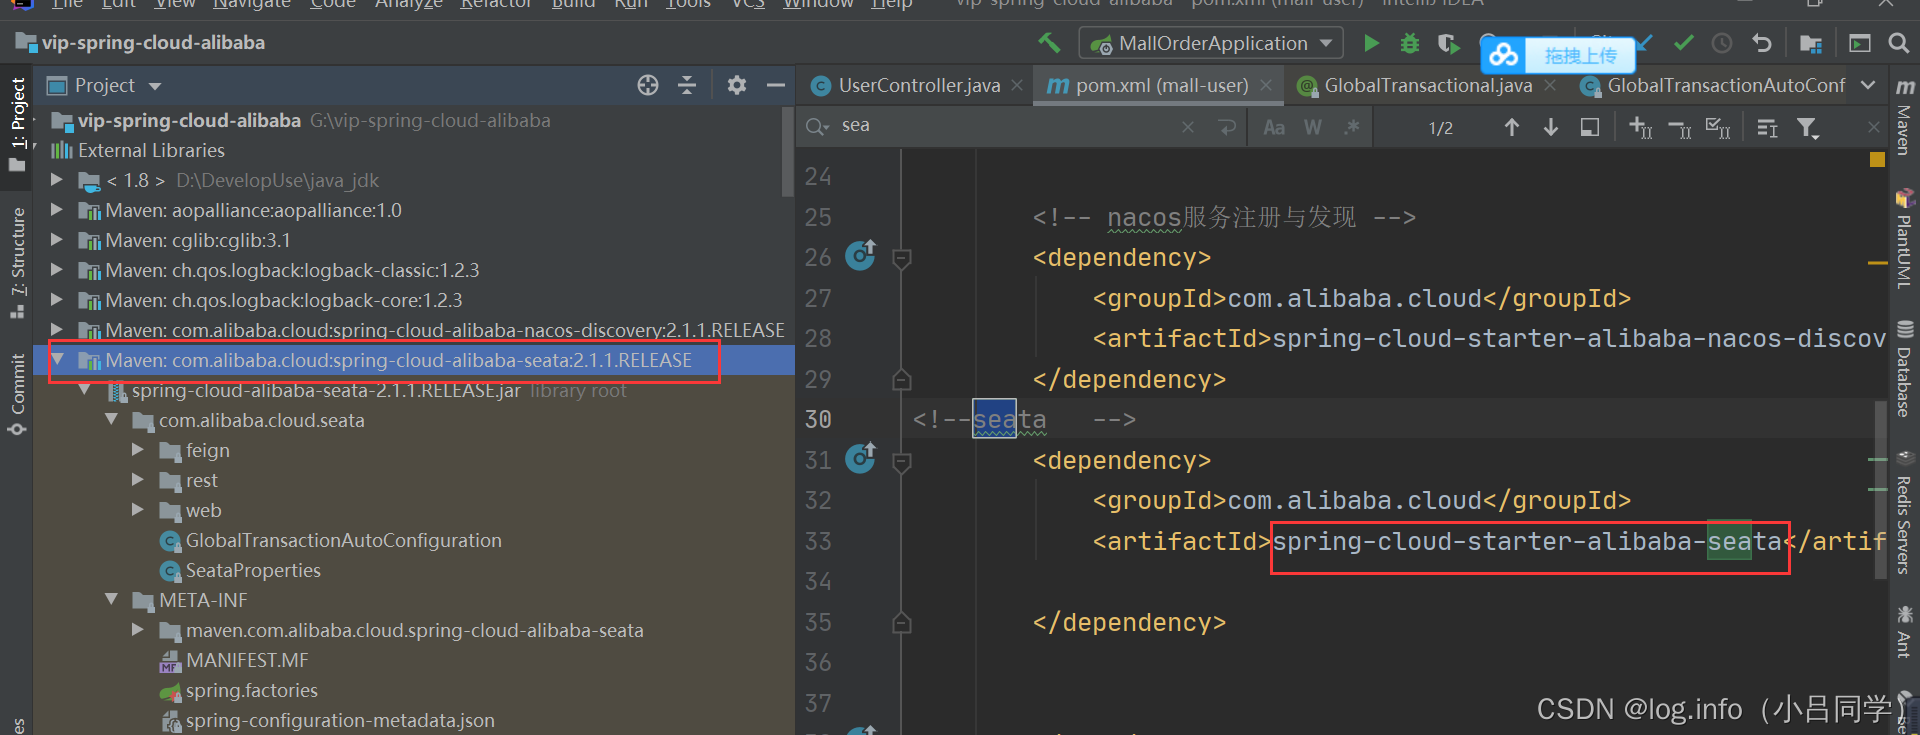Toggle the 1: Project side tab
The width and height of the screenshot is (1920, 735).
[x=18, y=124]
